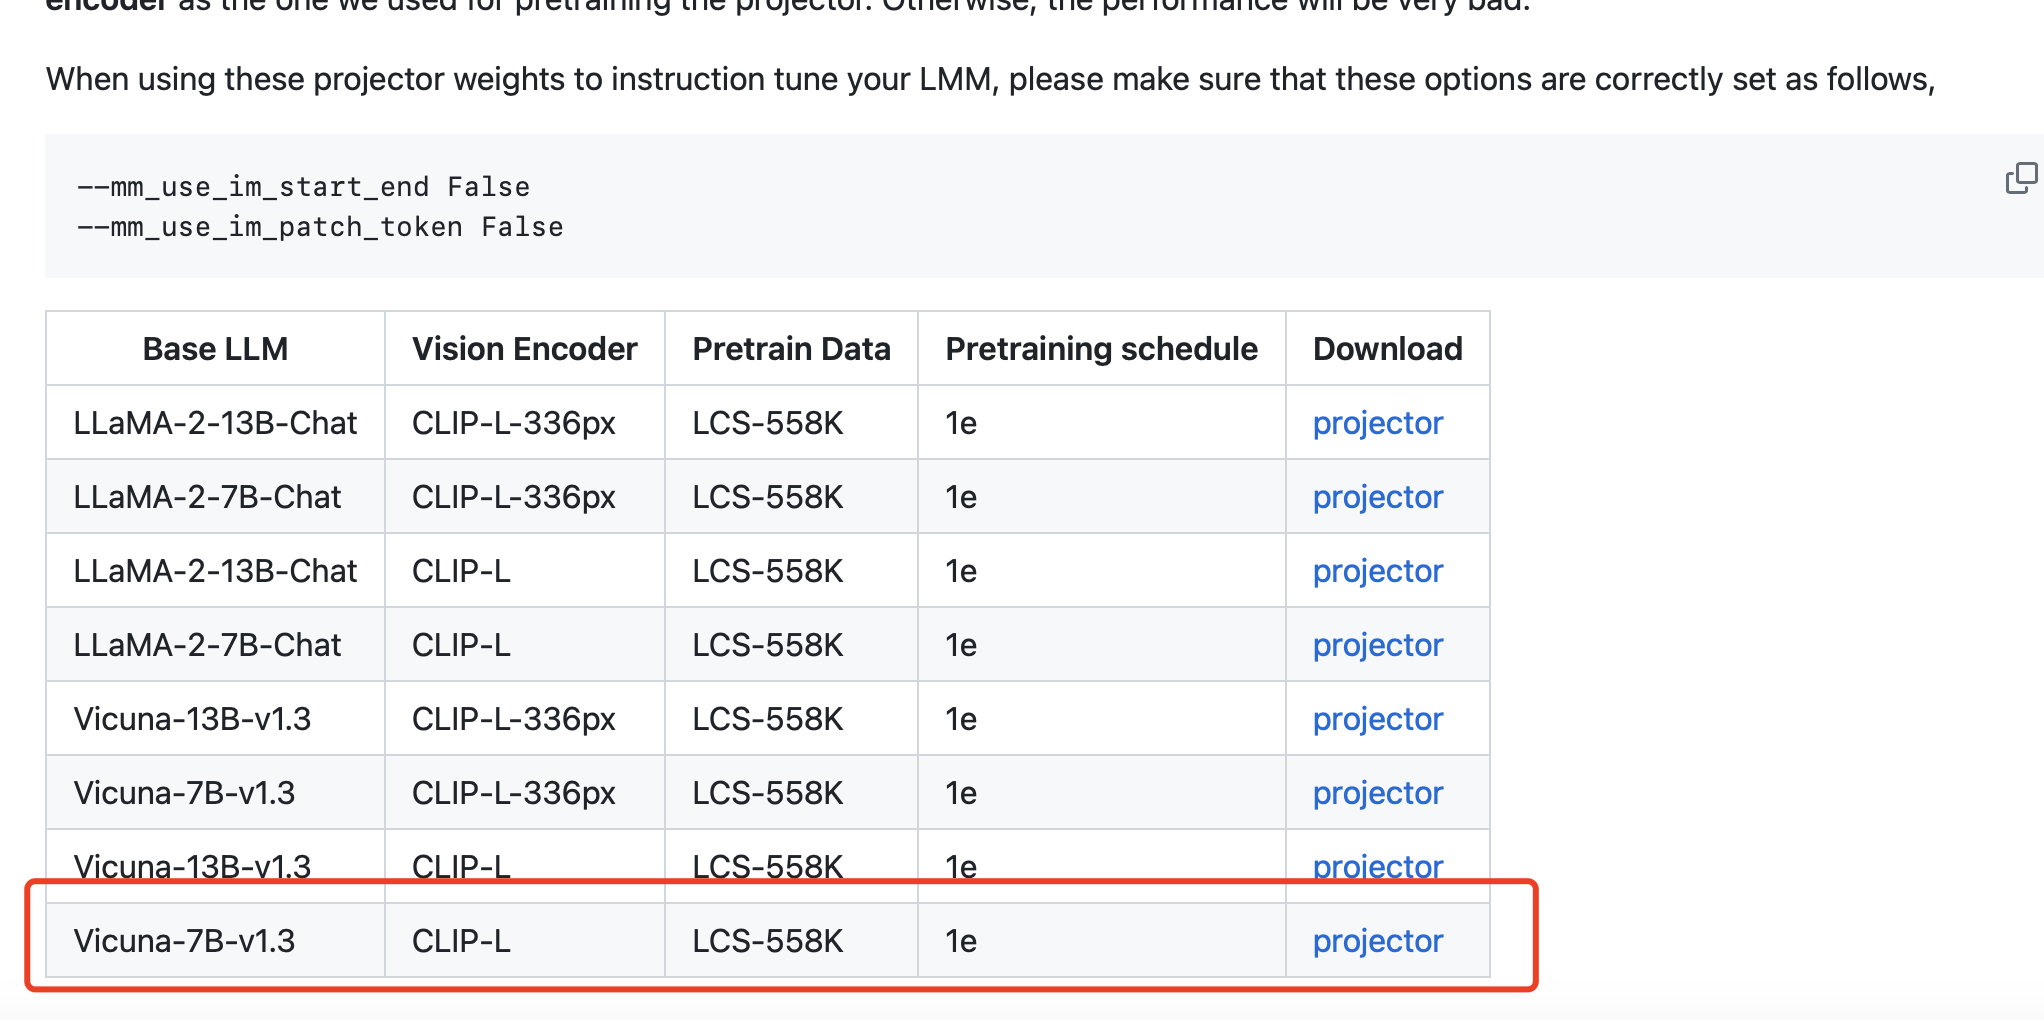This screenshot has width=2044, height=1020.
Task: Click the mm_use_im_patch_token line in the code block
Action: point(320,226)
